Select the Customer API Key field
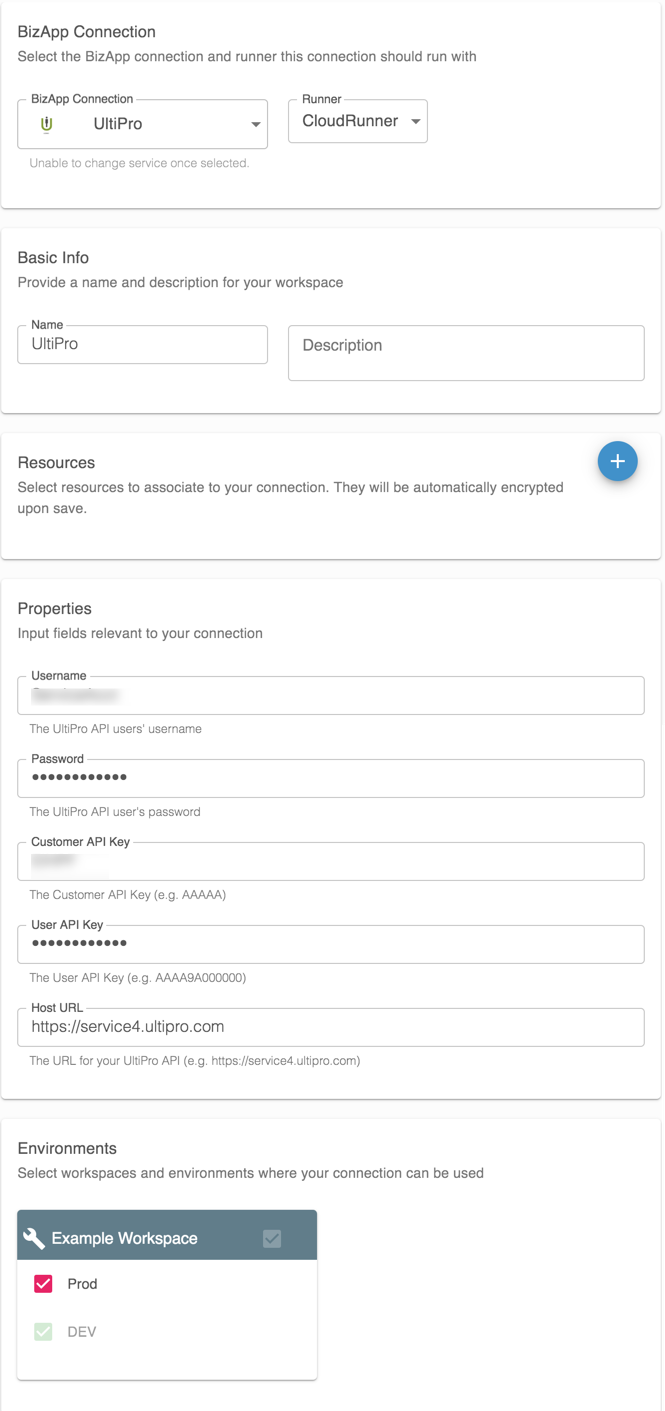 [330, 861]
